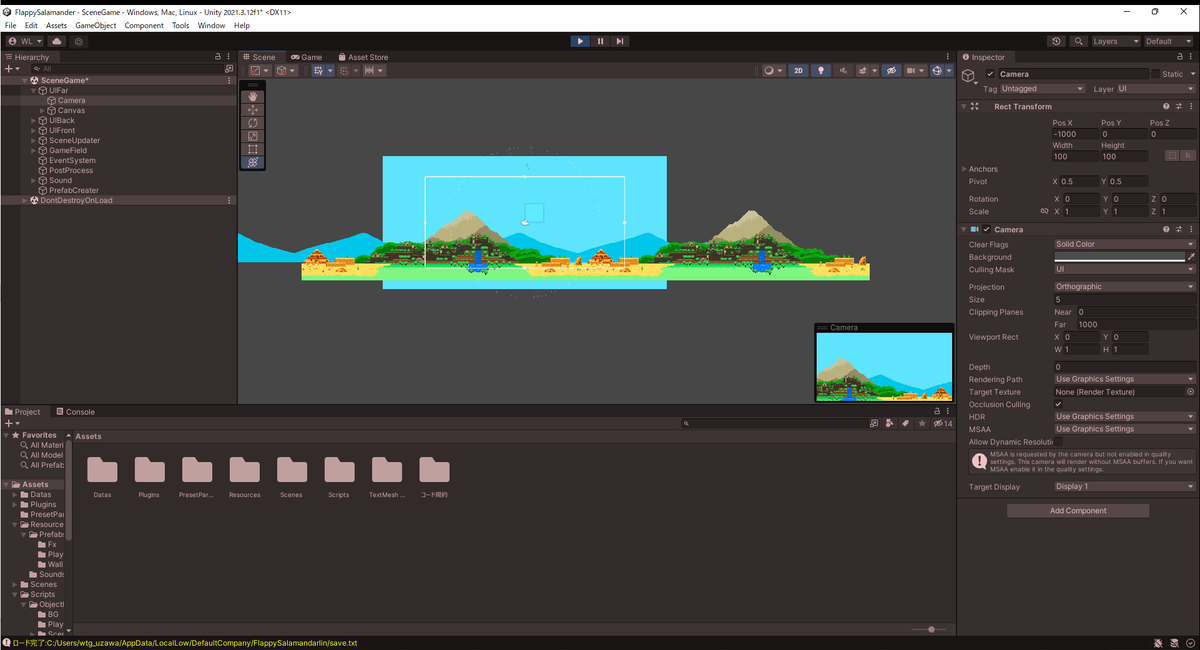Open Undo History clock icon
Screen dimensions: 1200x650
click(x=1057, y=41)
